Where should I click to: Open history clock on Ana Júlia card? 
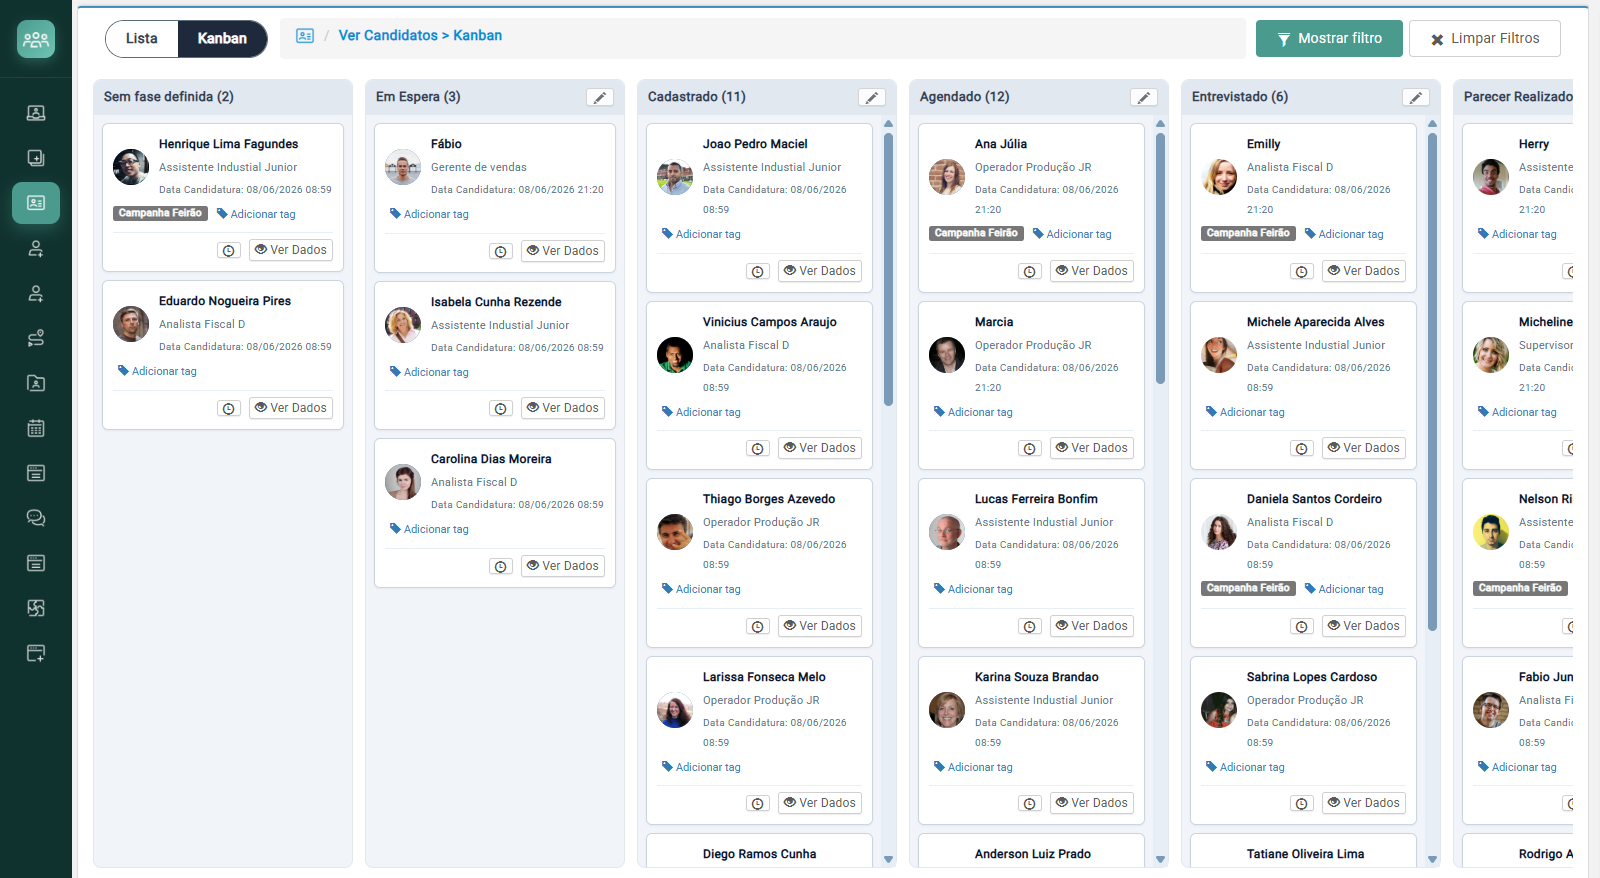1030,272
